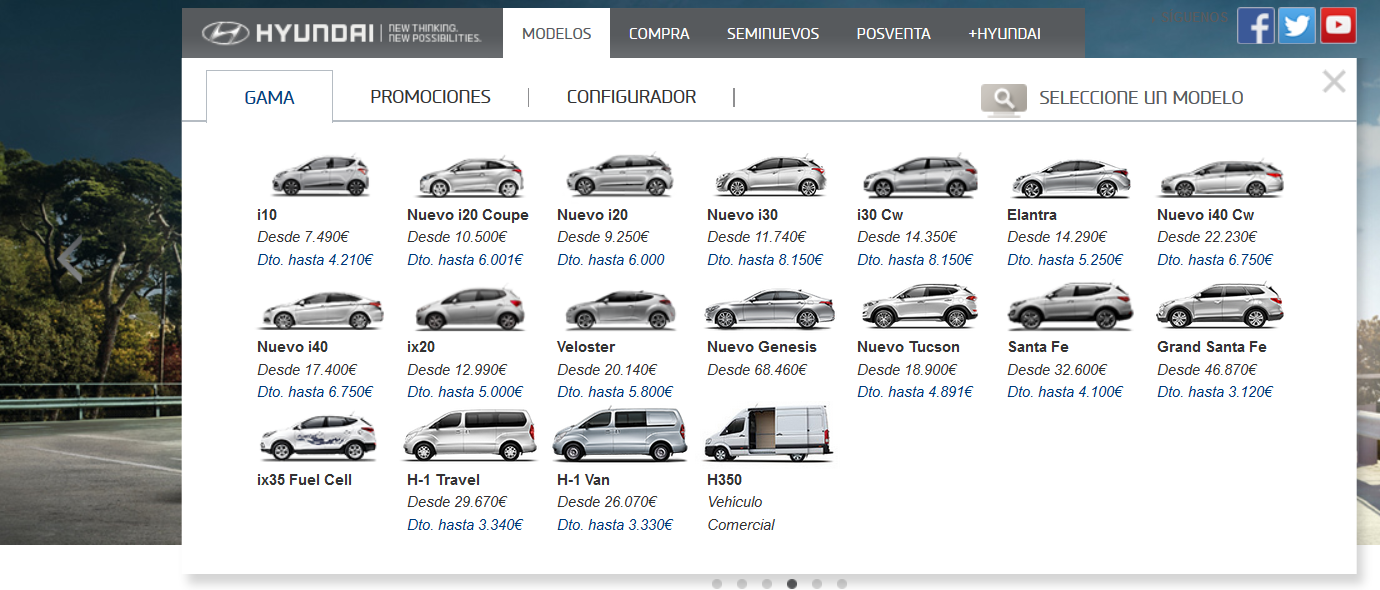This screenshot has height=590, width=1380.
Task: Jump to the first carousel slide dot
Action: 717,584
